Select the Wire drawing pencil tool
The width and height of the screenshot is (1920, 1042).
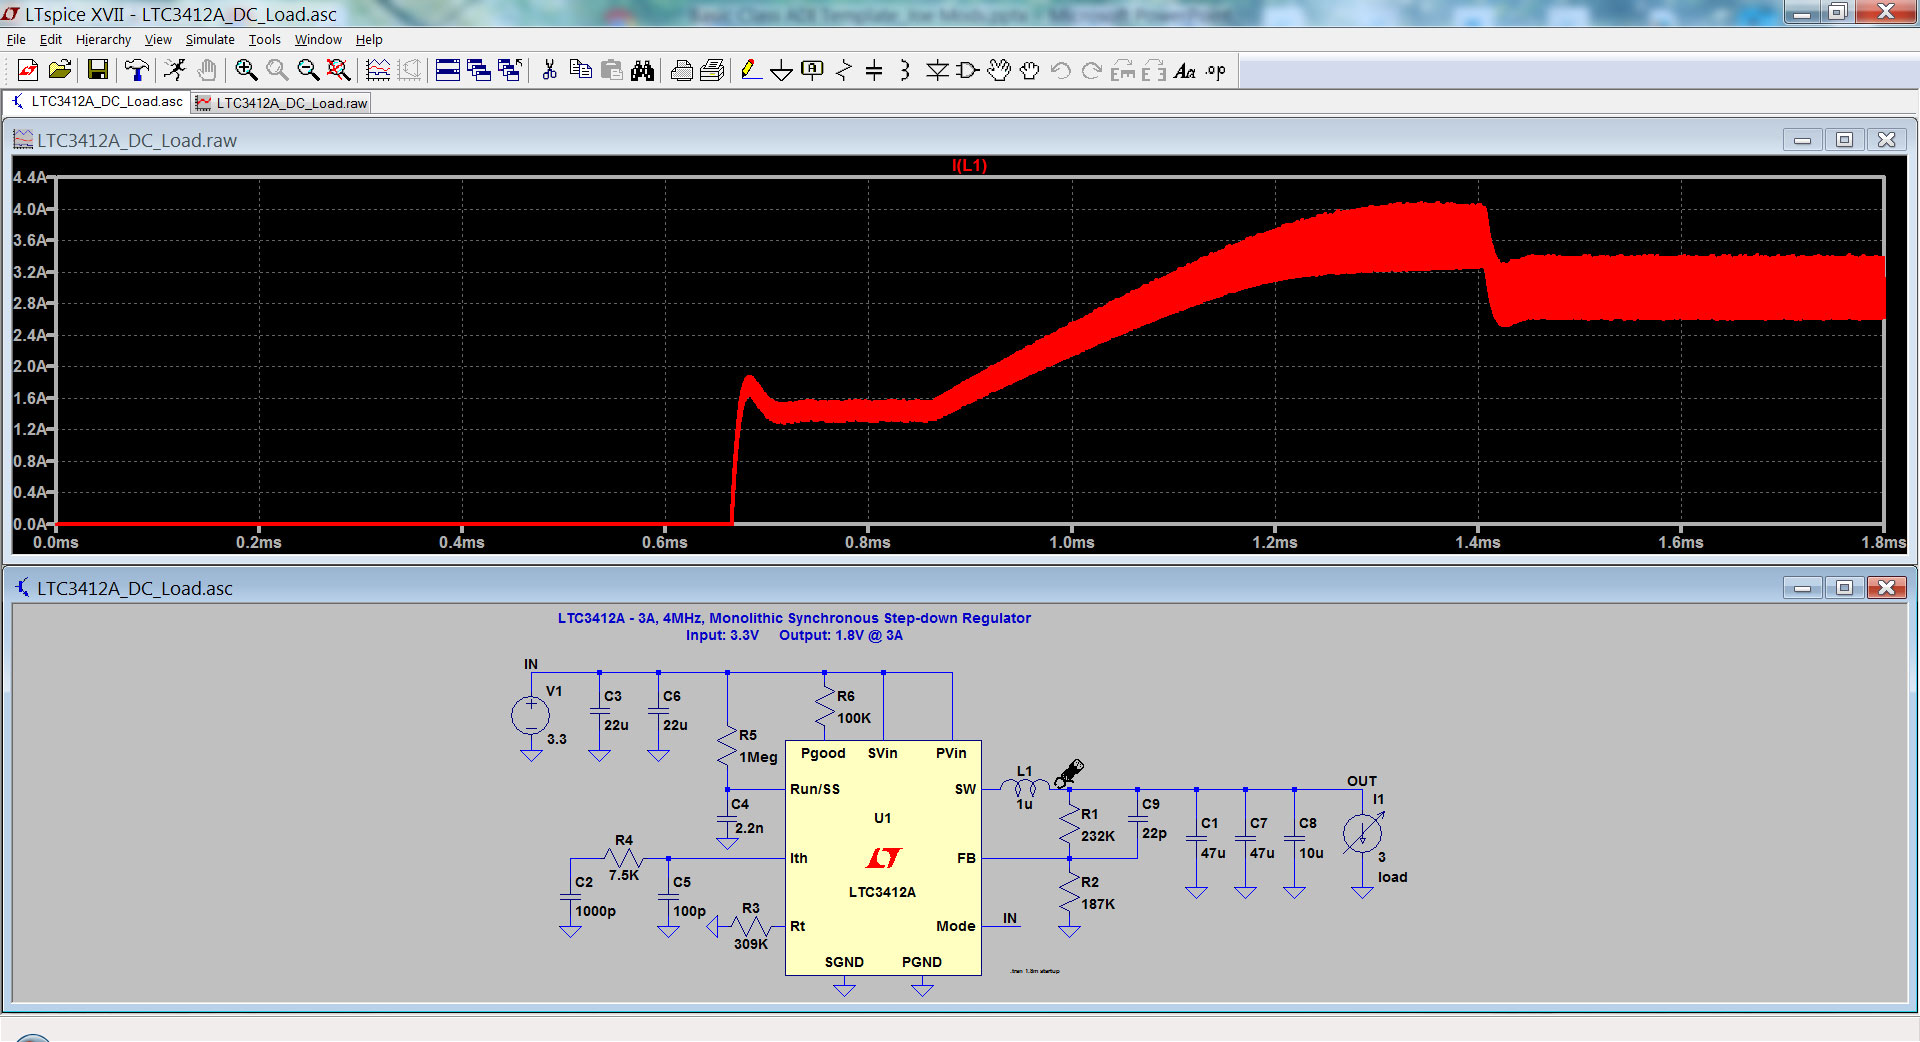(x=750, y=70)
